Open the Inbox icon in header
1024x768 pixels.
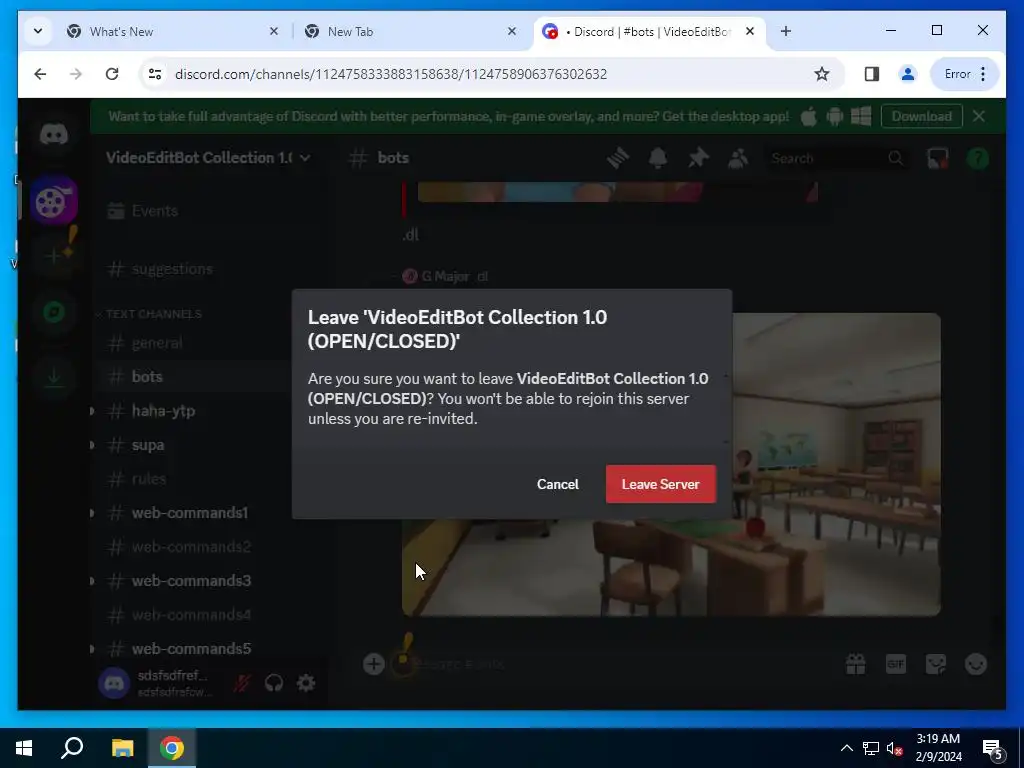(x=937, y=158)
